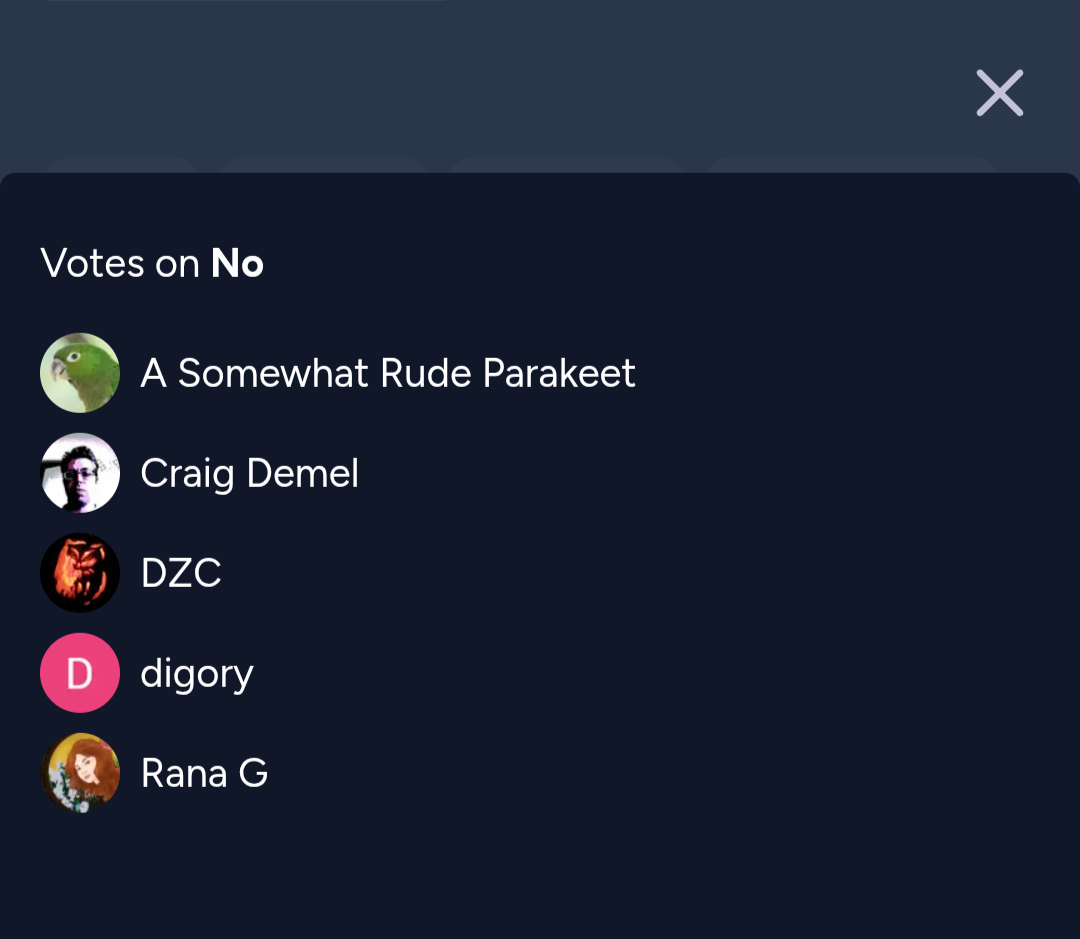Click the "Votes on" heading text

120,263
